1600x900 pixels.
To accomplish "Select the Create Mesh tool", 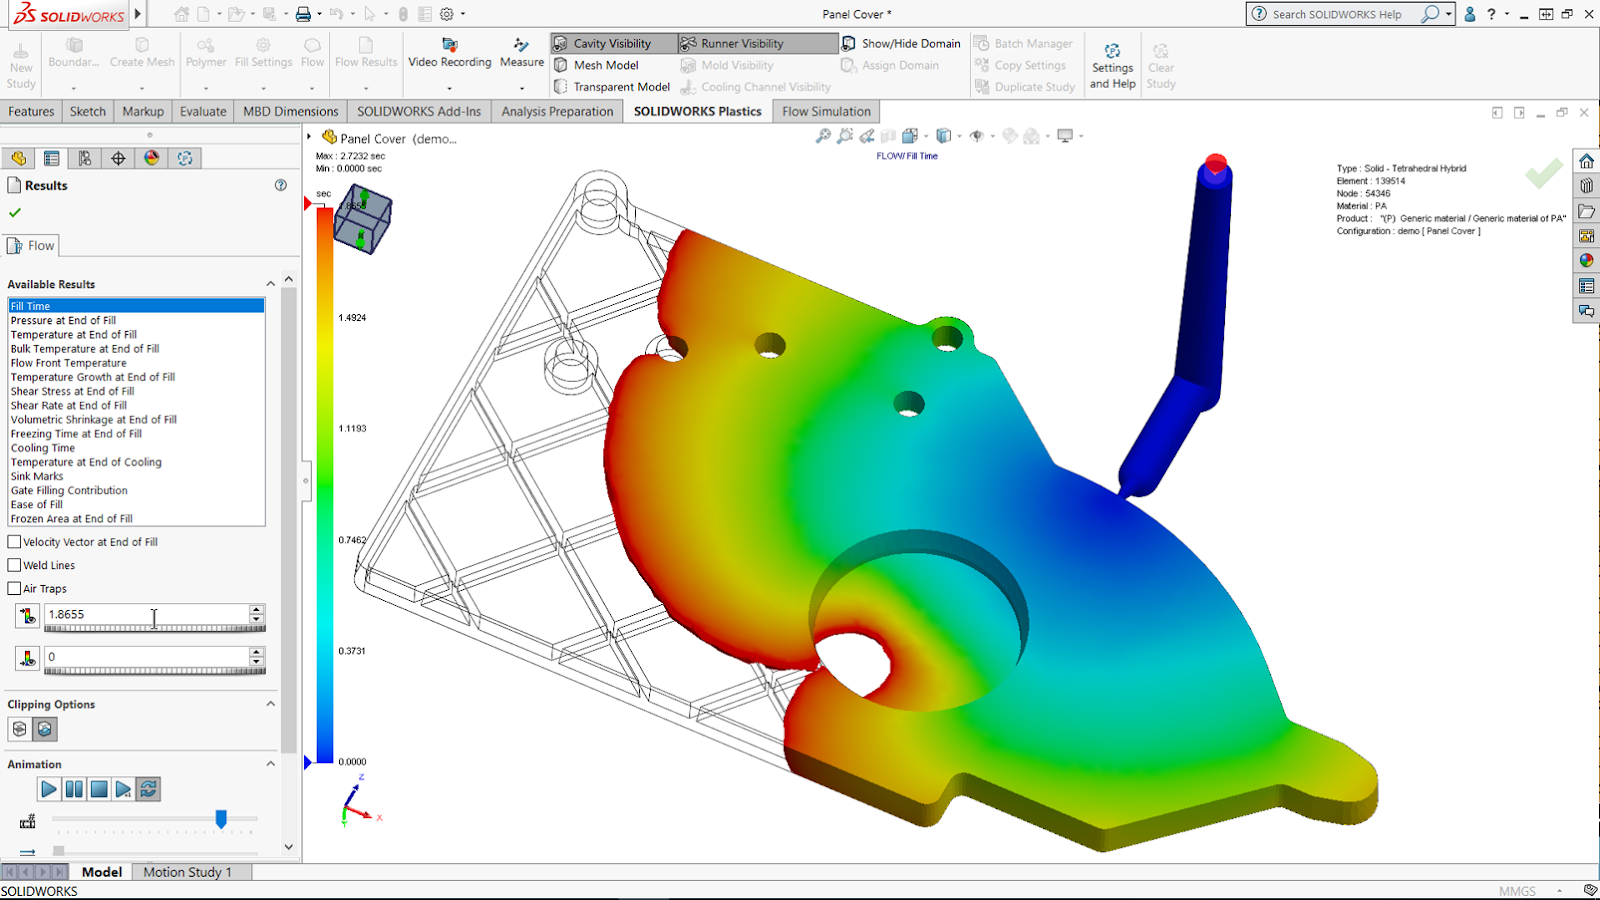I will coord(141,55).
